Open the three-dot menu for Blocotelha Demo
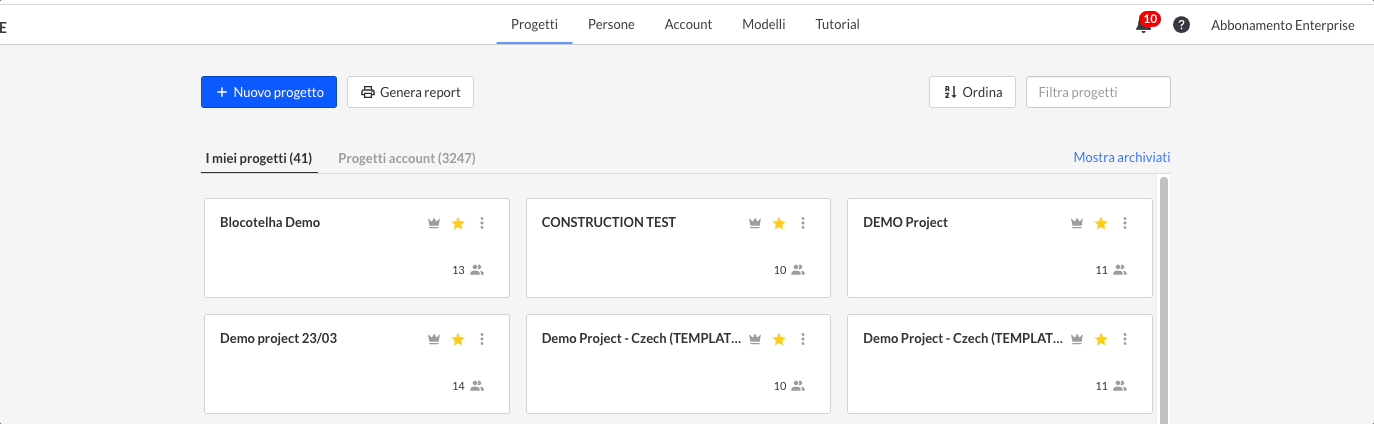 coord(482,223)
